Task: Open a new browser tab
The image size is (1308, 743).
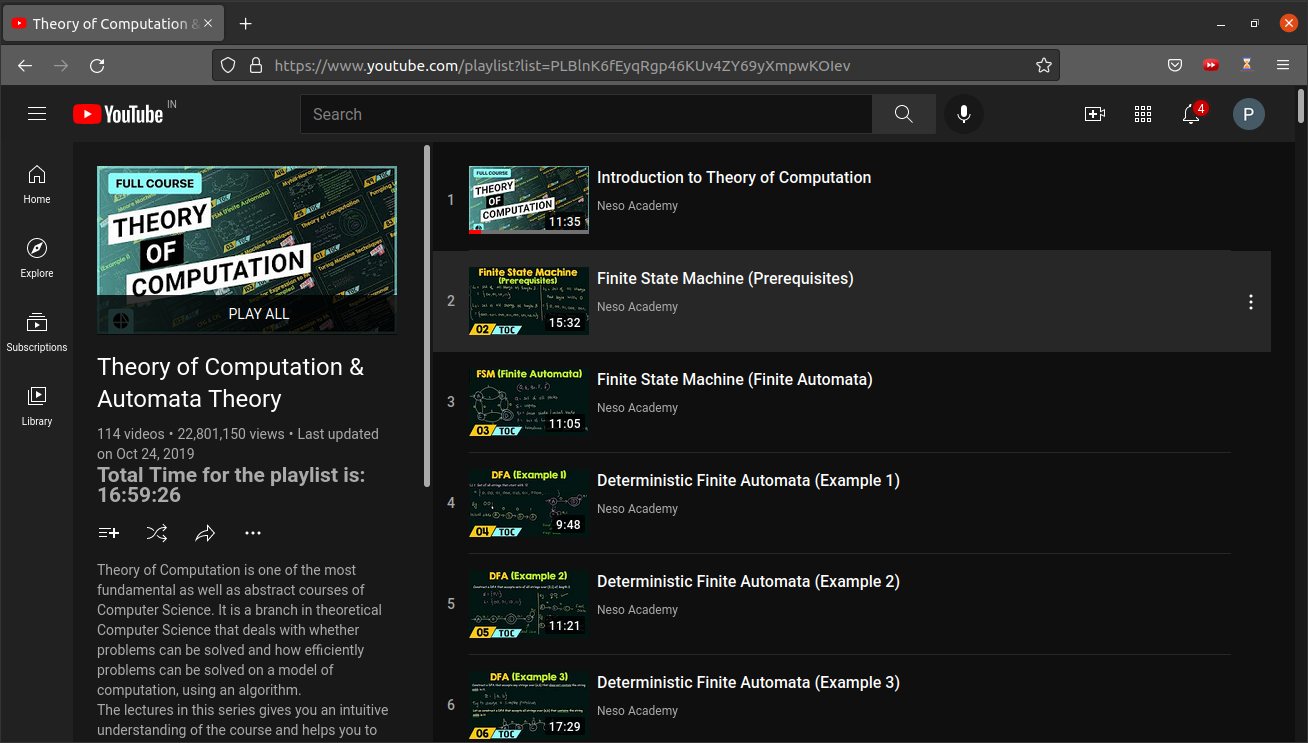Action: 246,23
